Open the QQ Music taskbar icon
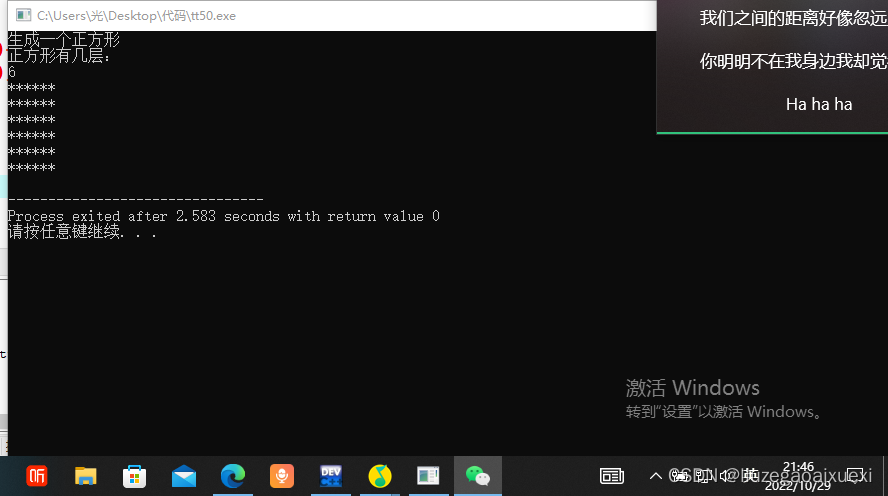The height and width of the screenshot is (496, 888). (x=379, y=476)
